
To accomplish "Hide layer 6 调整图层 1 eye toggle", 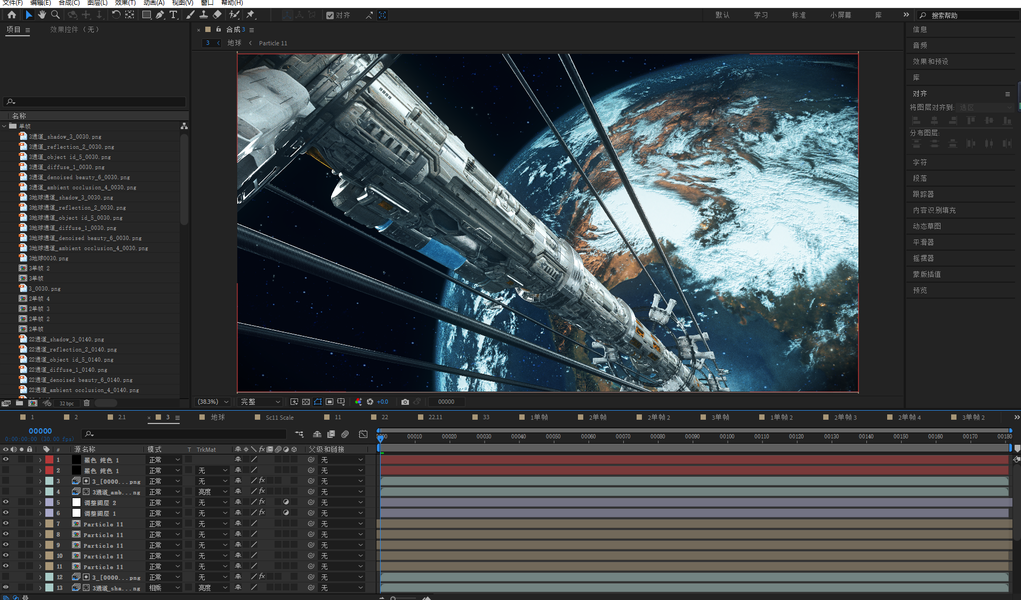I will pyautogui.click(x=6, y=513).
